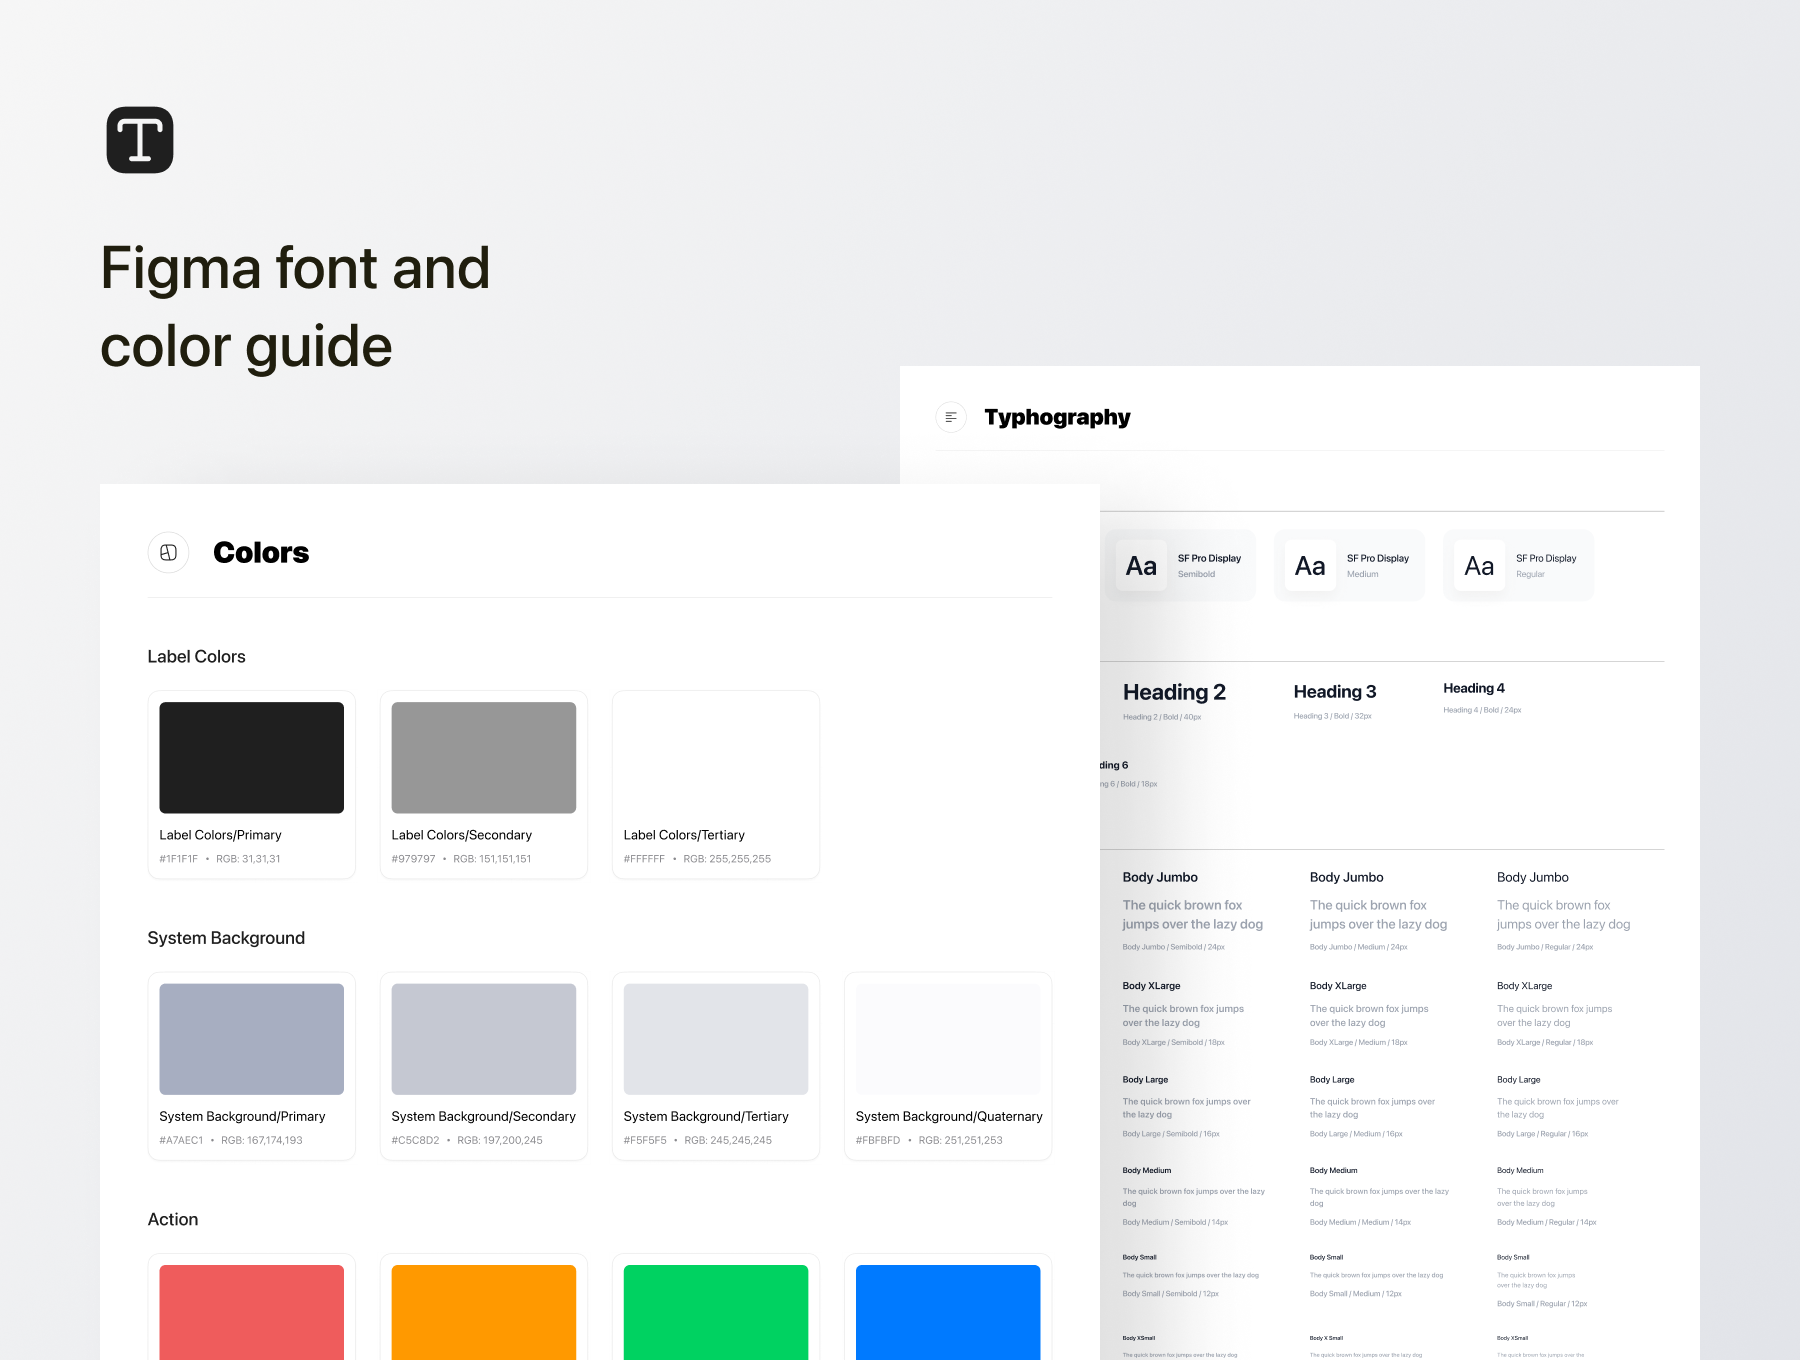Click the Heading 2 style sample

1174,691
